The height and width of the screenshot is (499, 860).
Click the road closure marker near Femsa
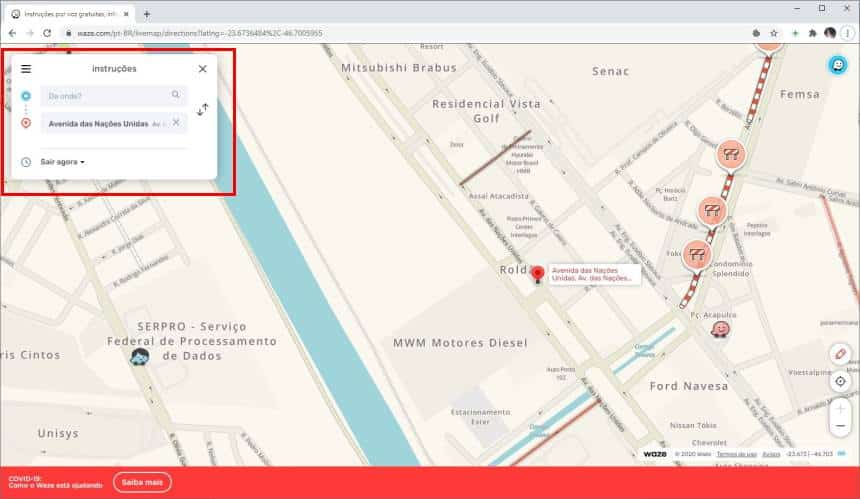tap(731, 155)
